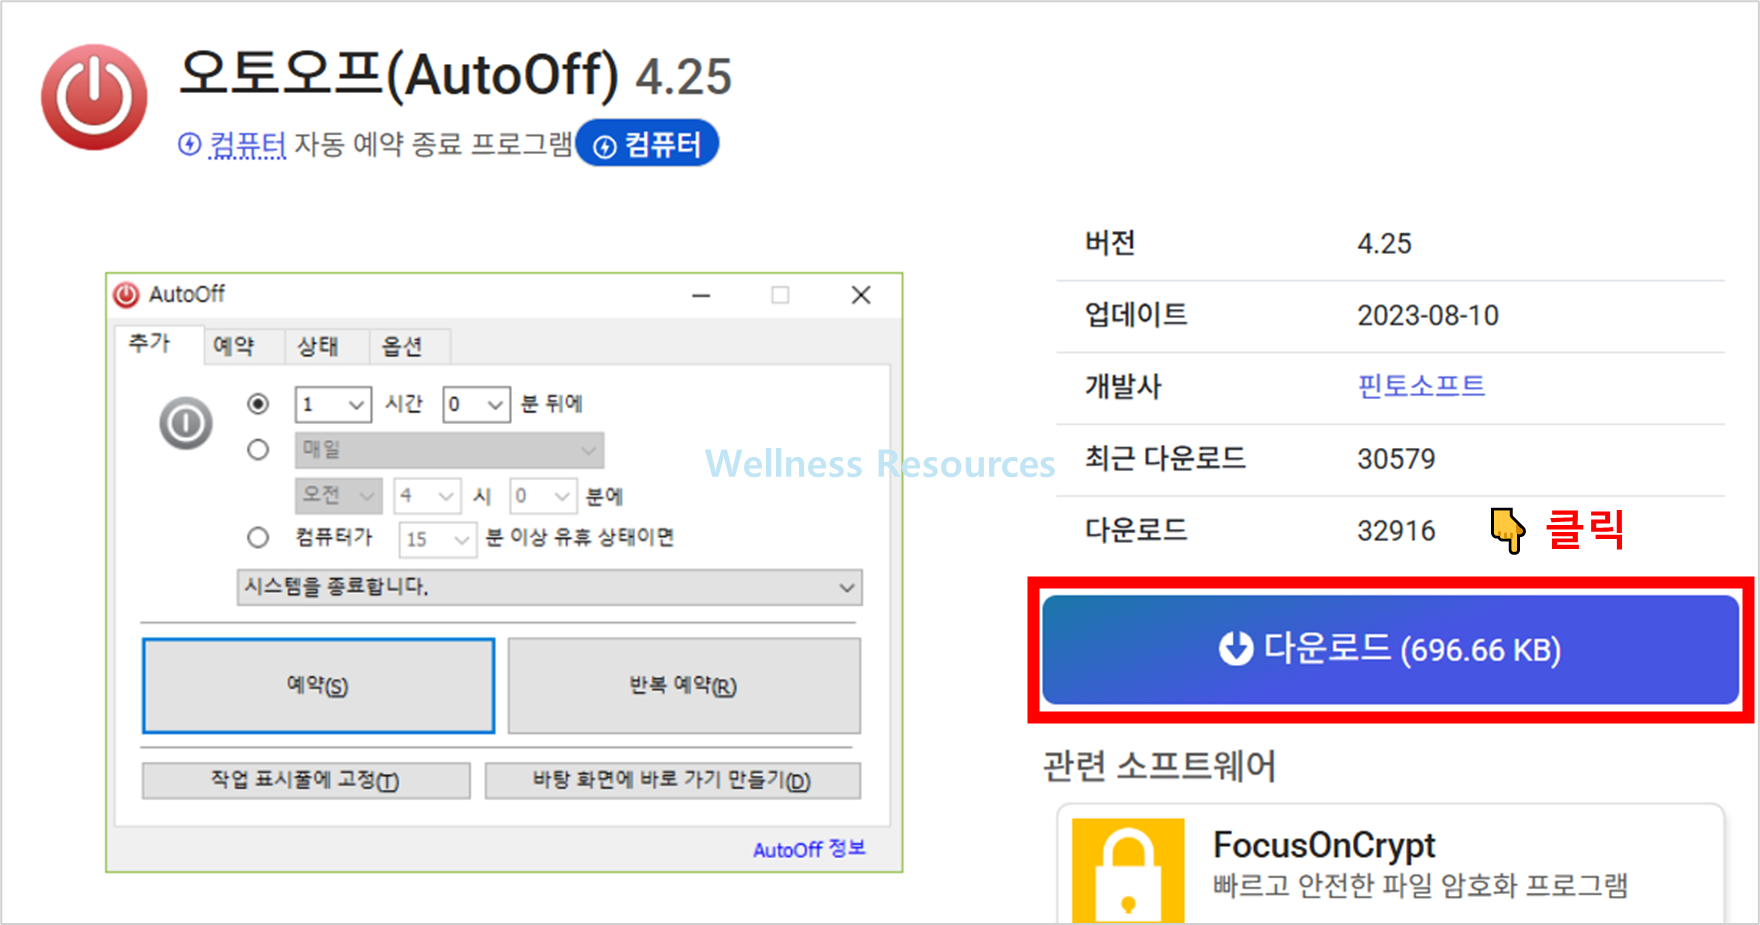Viewport: 1760px width, 925px height.
Task: Click 작업 표시줄에 고정(T) button
Action: tap(306, 780)
